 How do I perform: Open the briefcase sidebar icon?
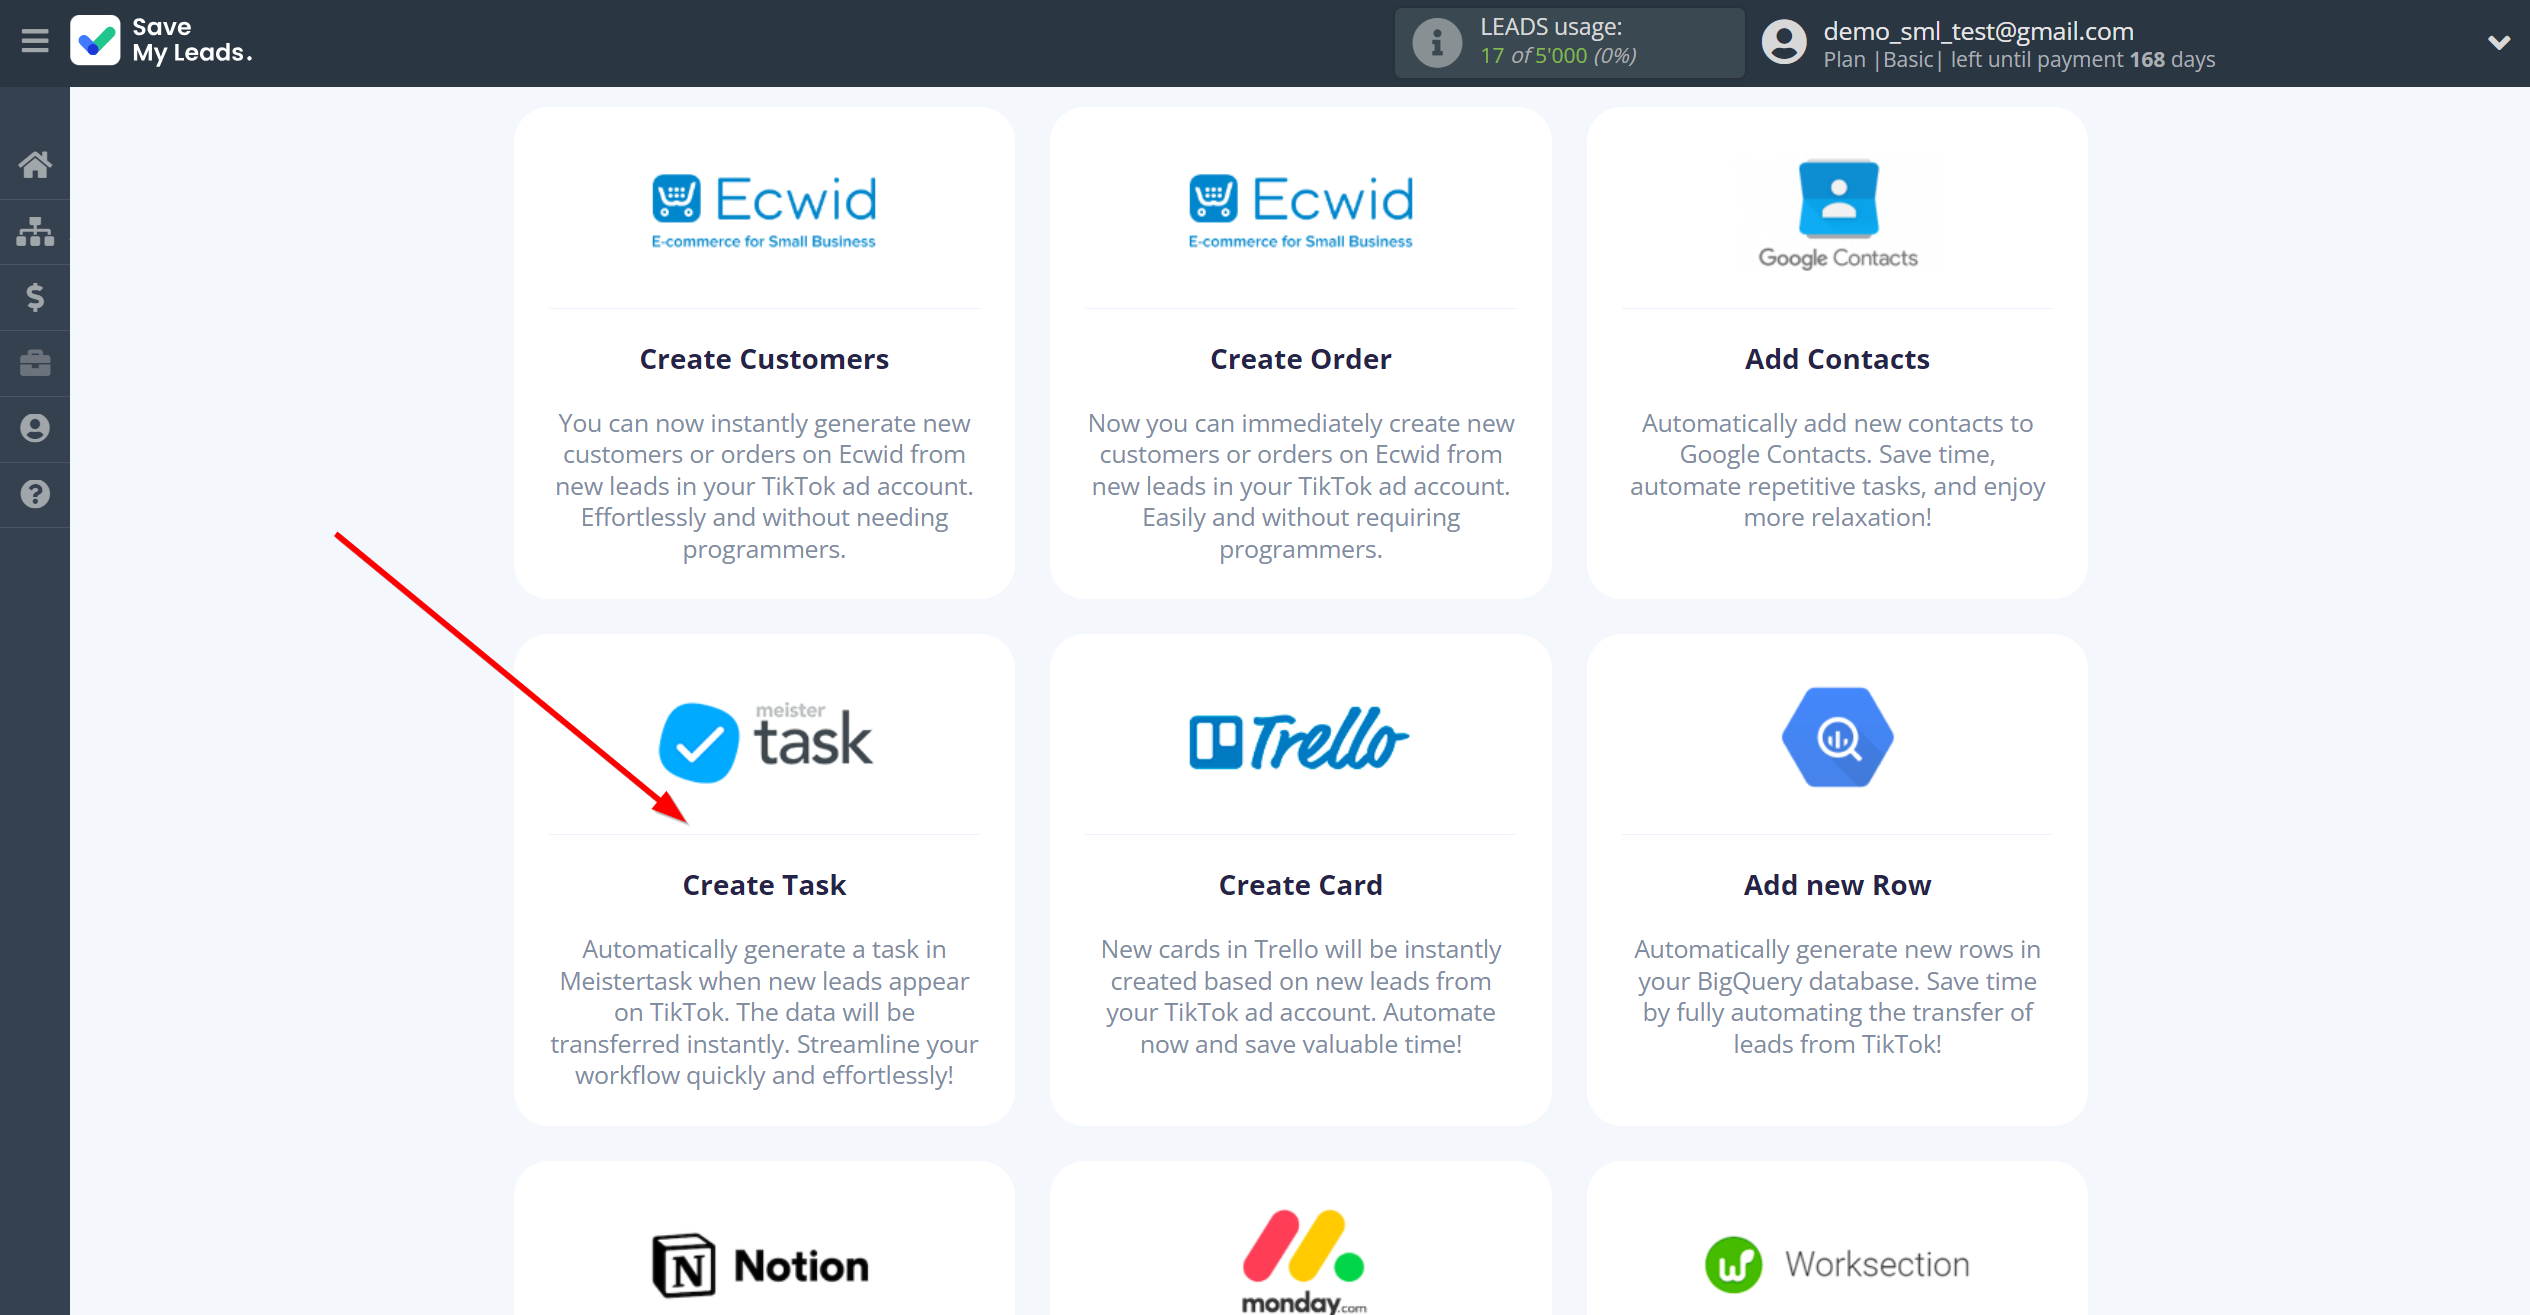(35, 363)
